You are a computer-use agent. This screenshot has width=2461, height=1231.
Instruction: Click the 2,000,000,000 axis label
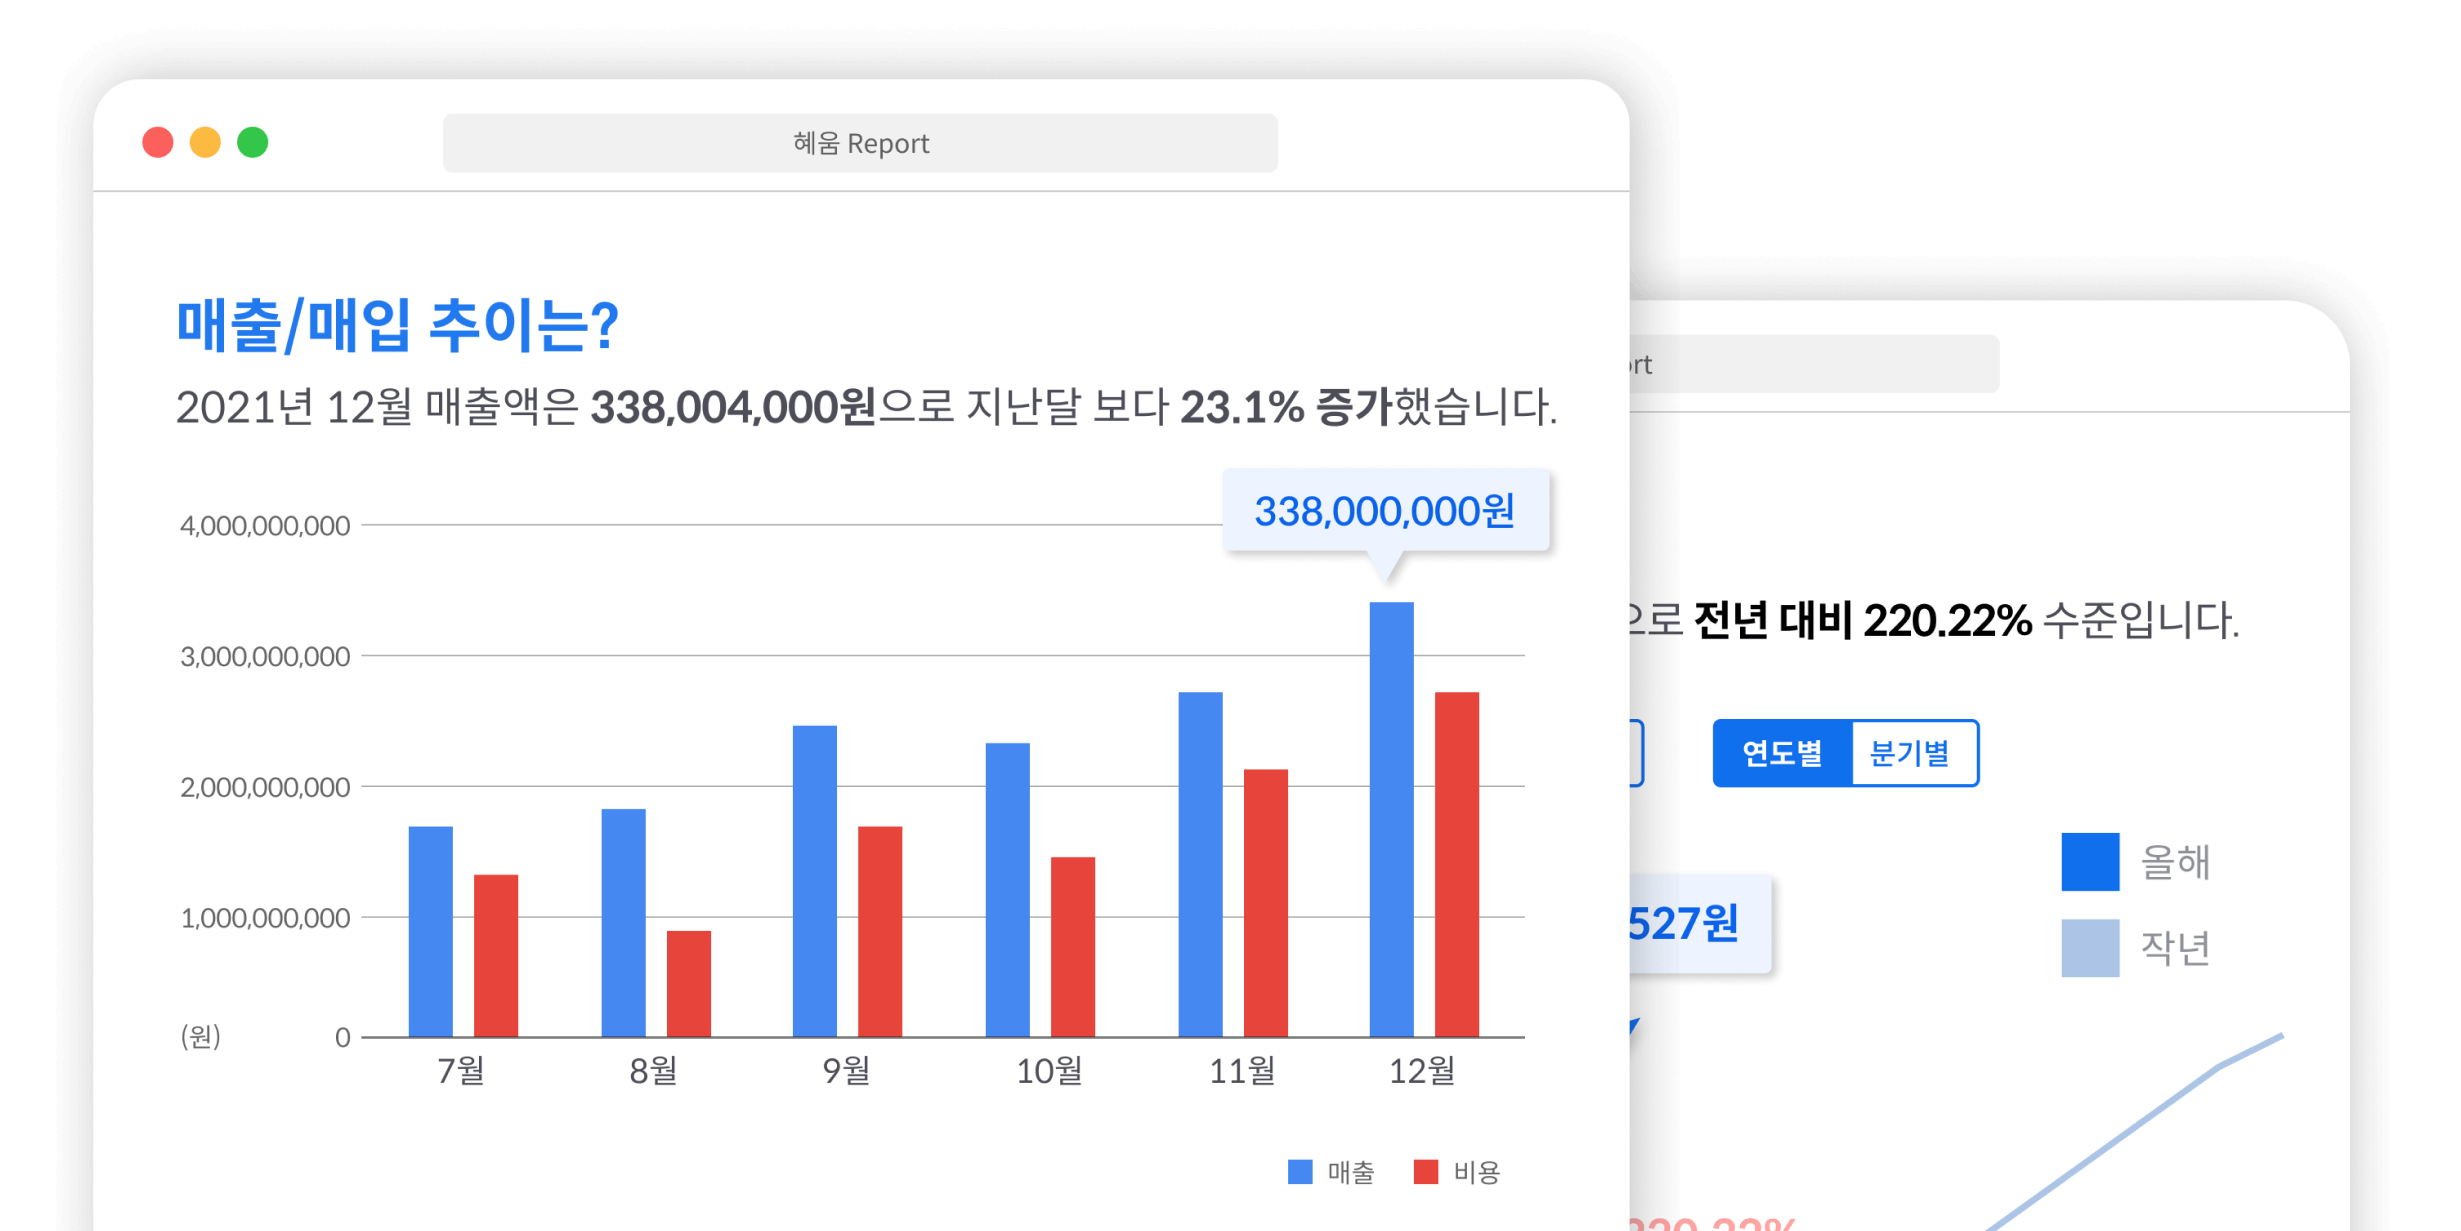(265, 788)
